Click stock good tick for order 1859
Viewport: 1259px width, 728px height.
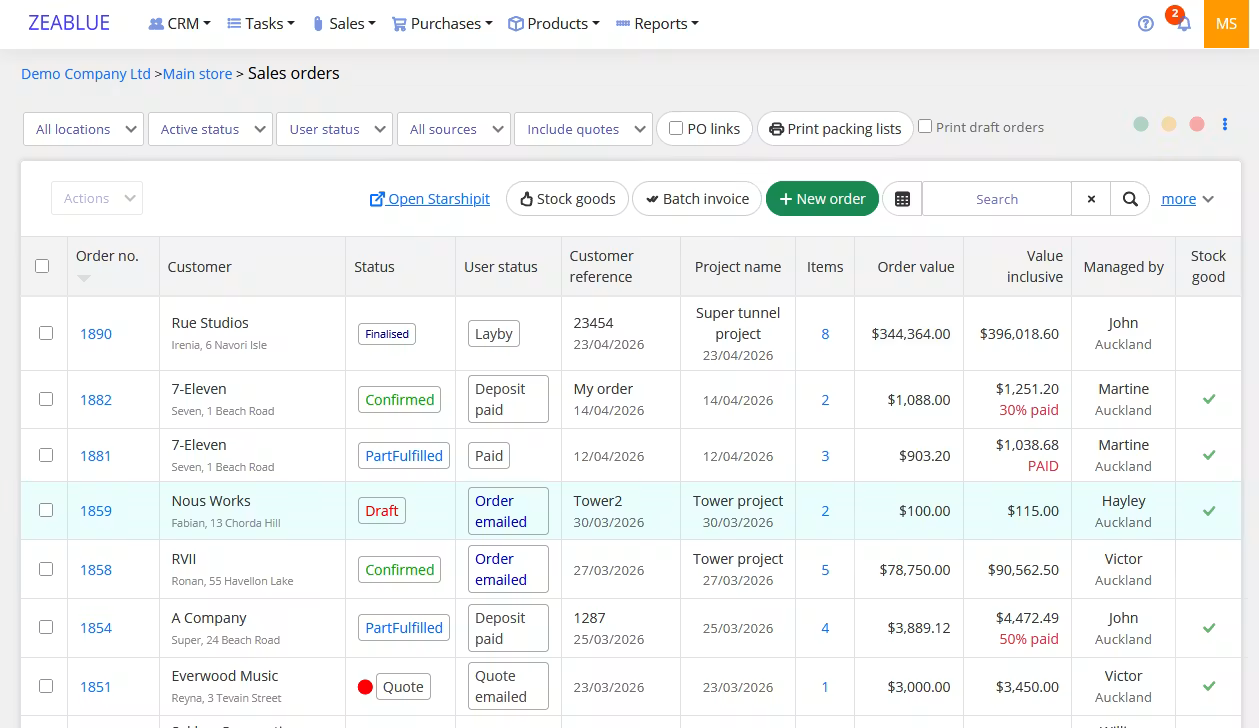[x=1209, y=511]
